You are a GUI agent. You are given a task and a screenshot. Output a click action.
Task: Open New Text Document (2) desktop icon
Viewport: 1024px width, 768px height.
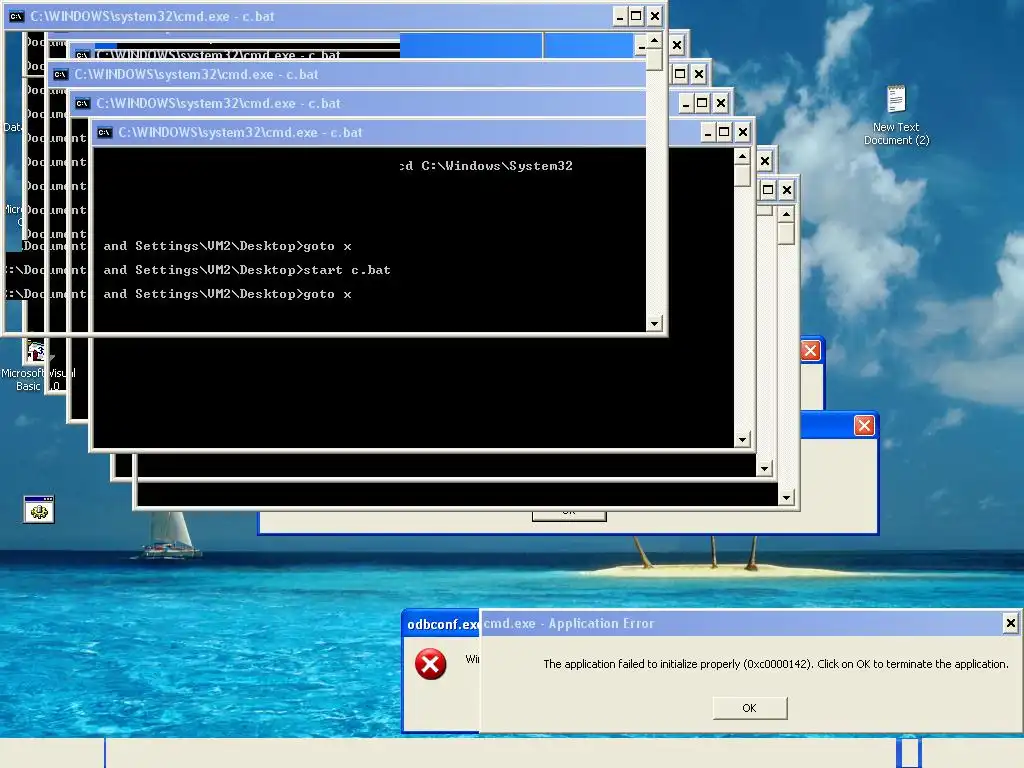pos(896,115)
